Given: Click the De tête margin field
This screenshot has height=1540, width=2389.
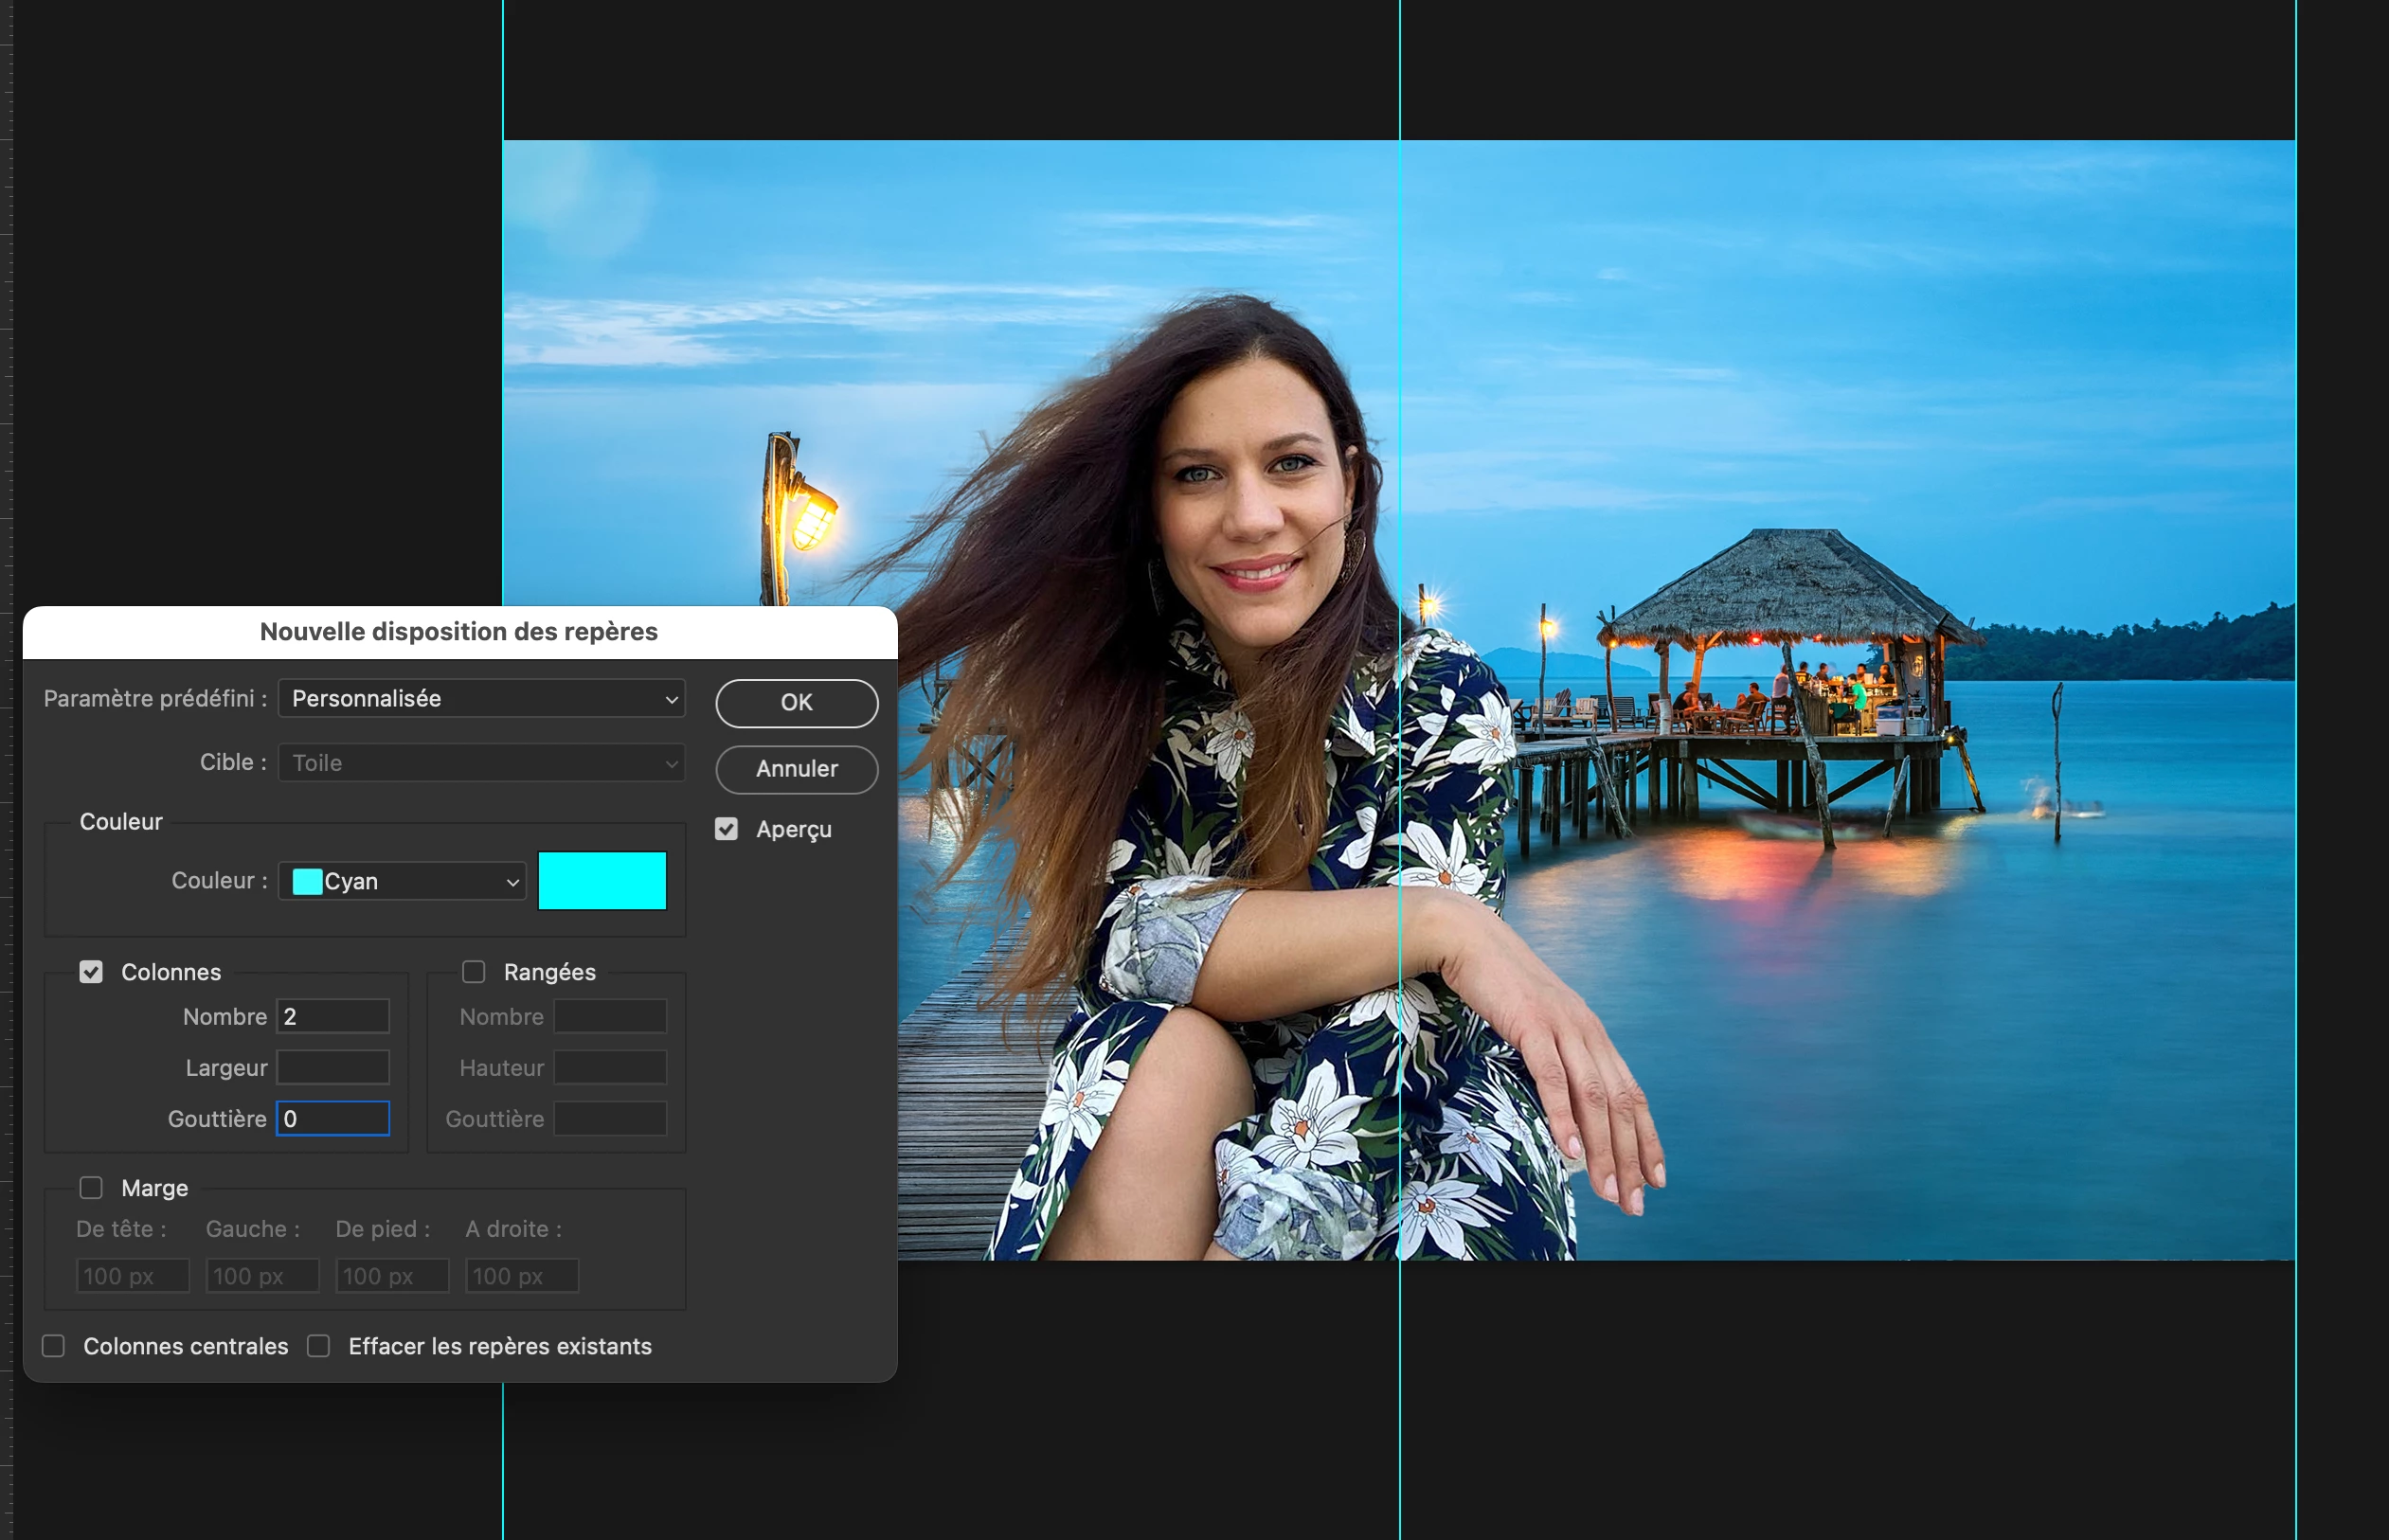Looking at the screenshot, I should point(132,1276).
